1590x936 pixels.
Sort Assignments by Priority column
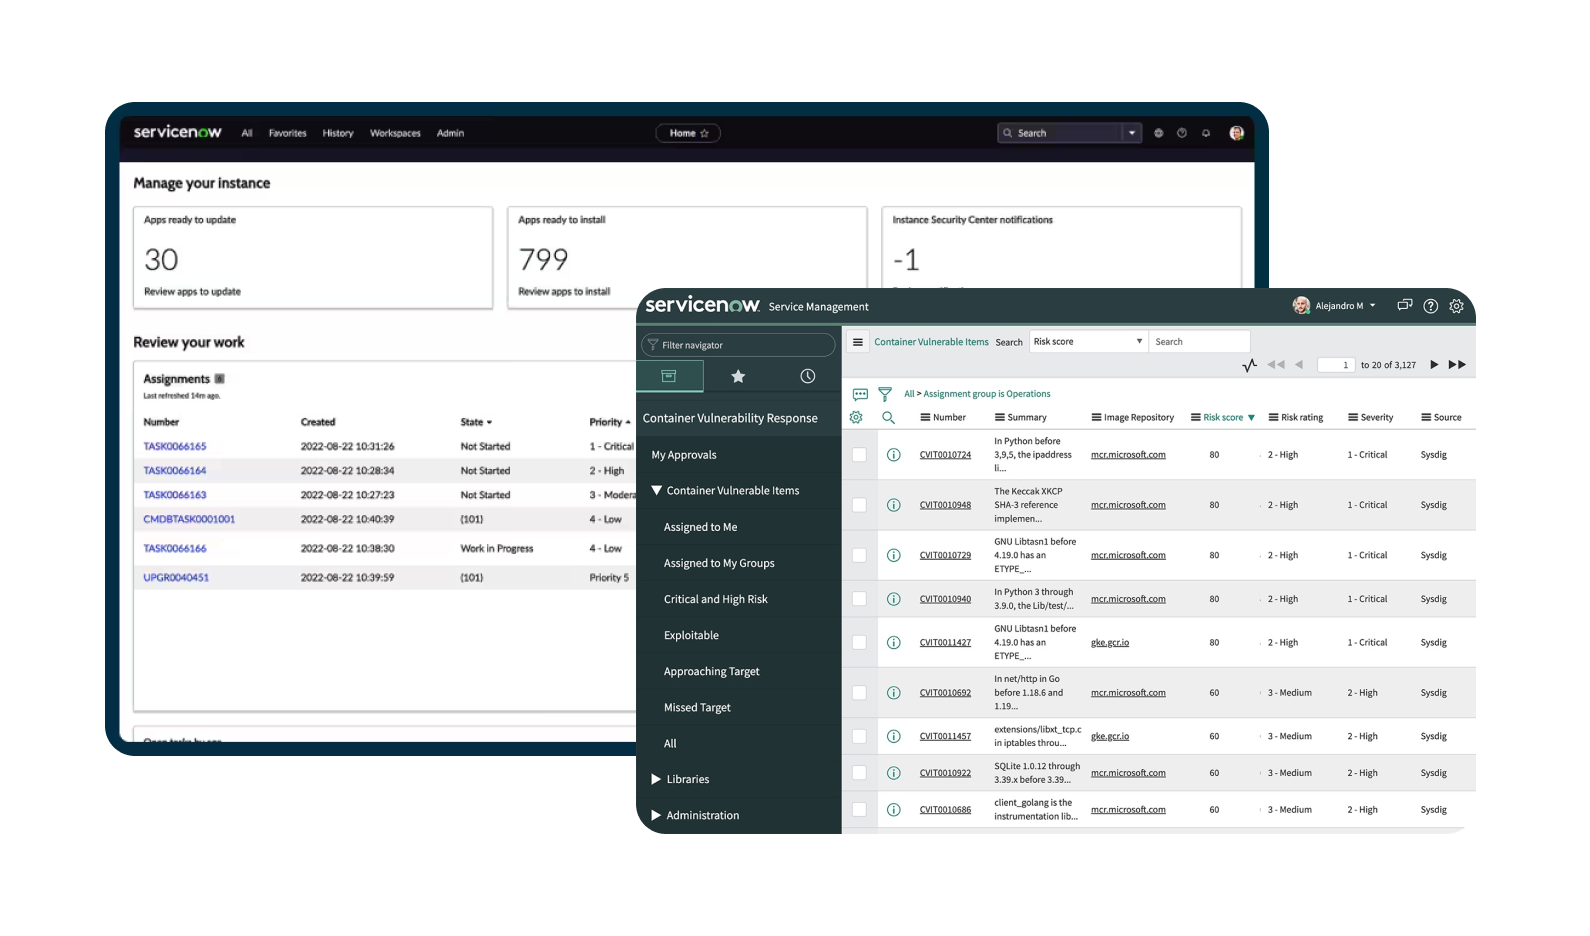(610, 422)
